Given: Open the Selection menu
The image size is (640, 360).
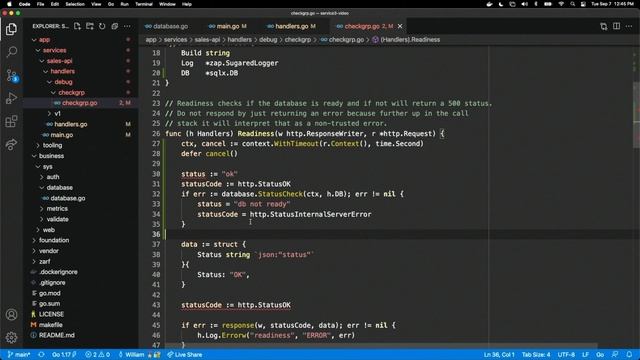Looking at the screenshot, I should click(x=75, y=4).
